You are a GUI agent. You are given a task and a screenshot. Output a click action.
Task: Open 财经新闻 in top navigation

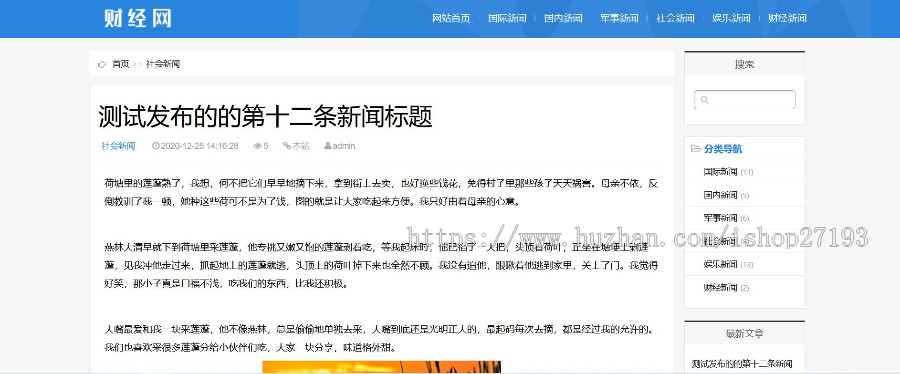click(788, 18)
